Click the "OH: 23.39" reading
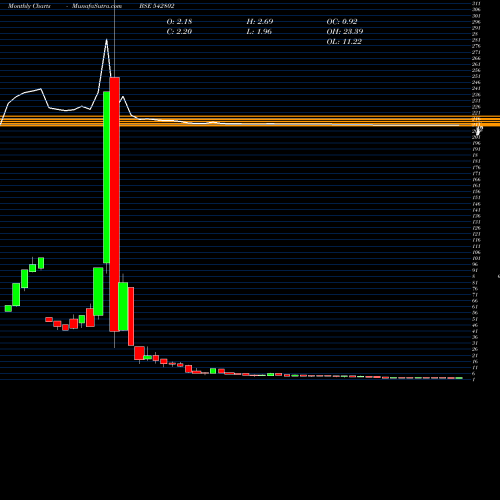Viewport: 500px width, 500px height. click(x=345, y=32)
